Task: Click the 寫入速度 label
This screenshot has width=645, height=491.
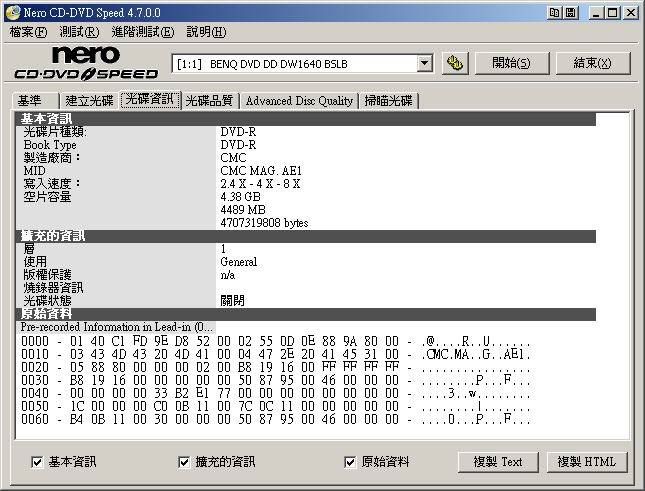Action: [52, 184]
